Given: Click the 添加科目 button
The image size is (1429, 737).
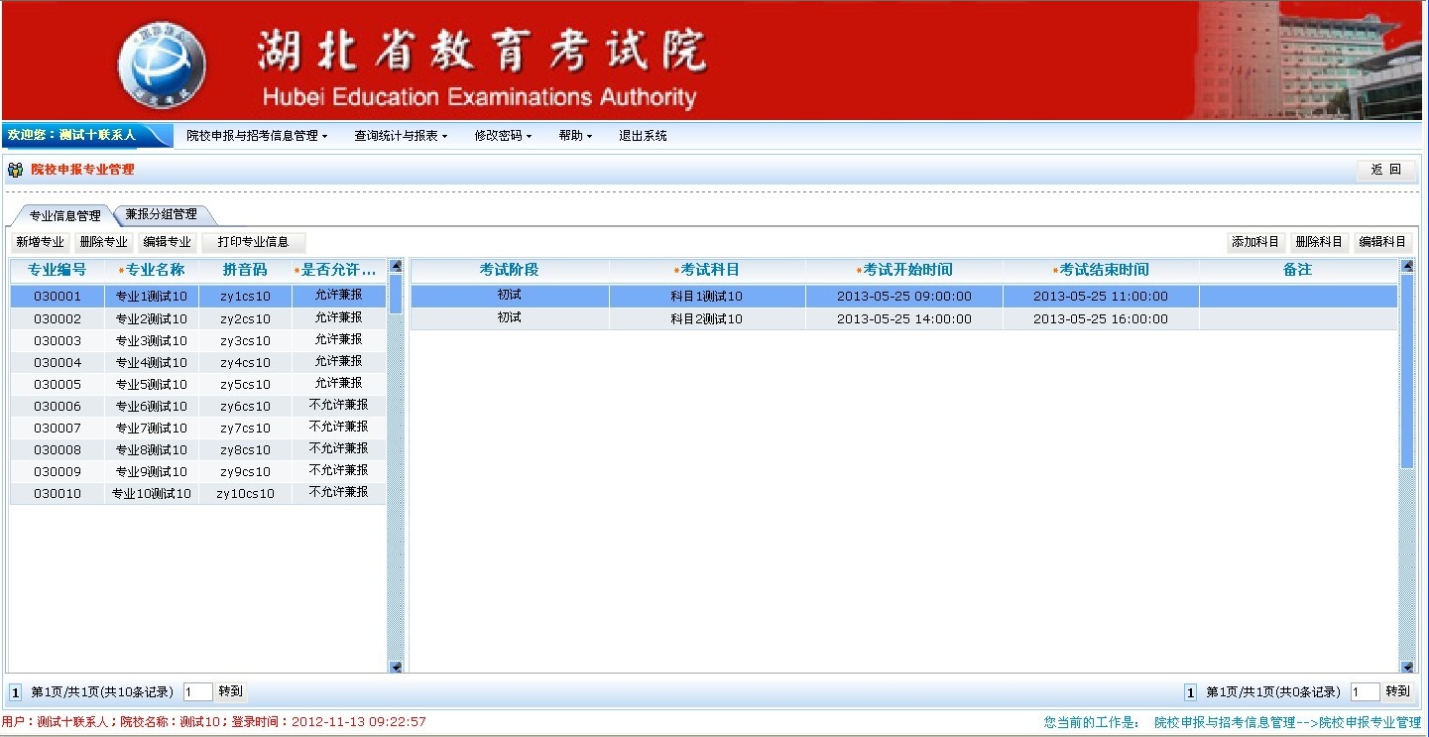Looking at the screenshot, I should tap(1255, 242).
